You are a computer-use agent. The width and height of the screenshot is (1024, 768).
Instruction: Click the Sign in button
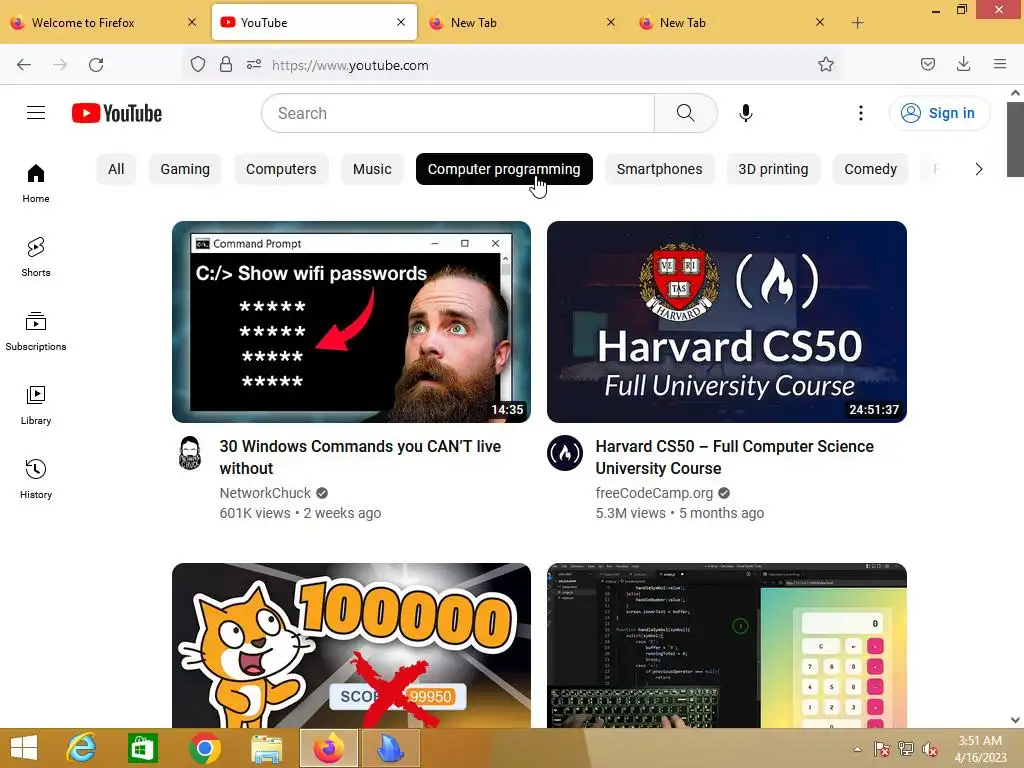(x=939, y=113)
